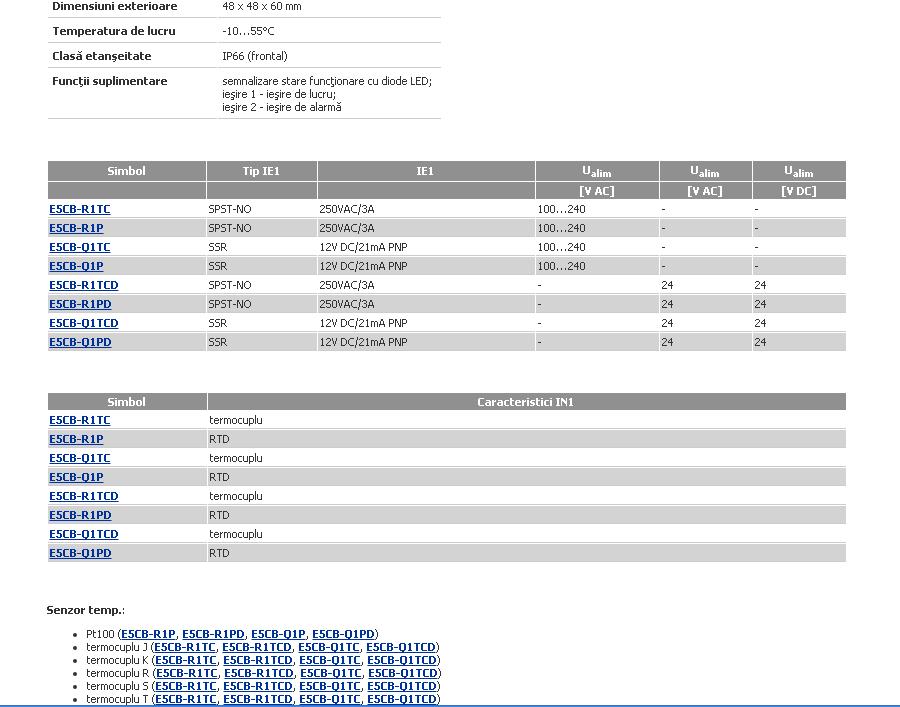Follow E5CB-R1TCD link in termocuplu K bullet
Viewport: 900px width, 707px height.
[258, 661]
